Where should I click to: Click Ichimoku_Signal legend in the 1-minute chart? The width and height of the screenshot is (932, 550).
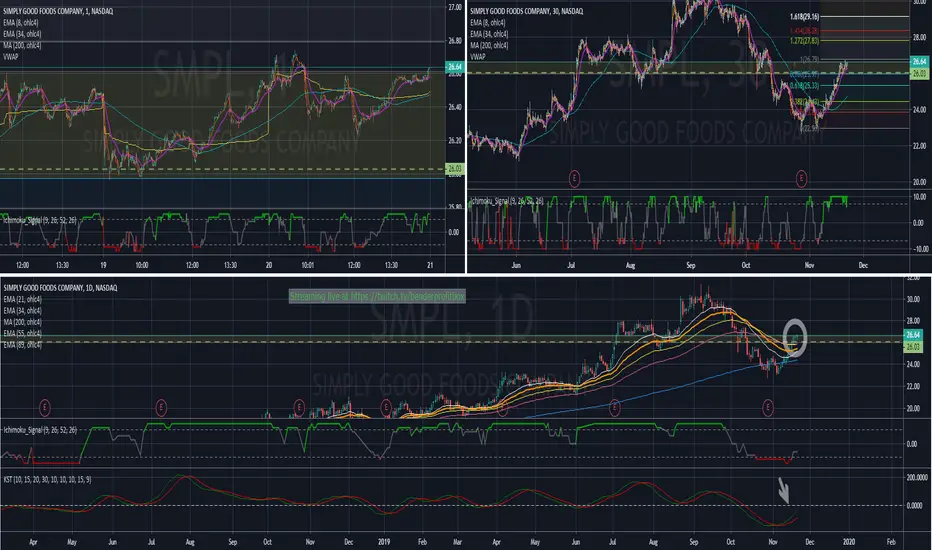pos(39,220)
